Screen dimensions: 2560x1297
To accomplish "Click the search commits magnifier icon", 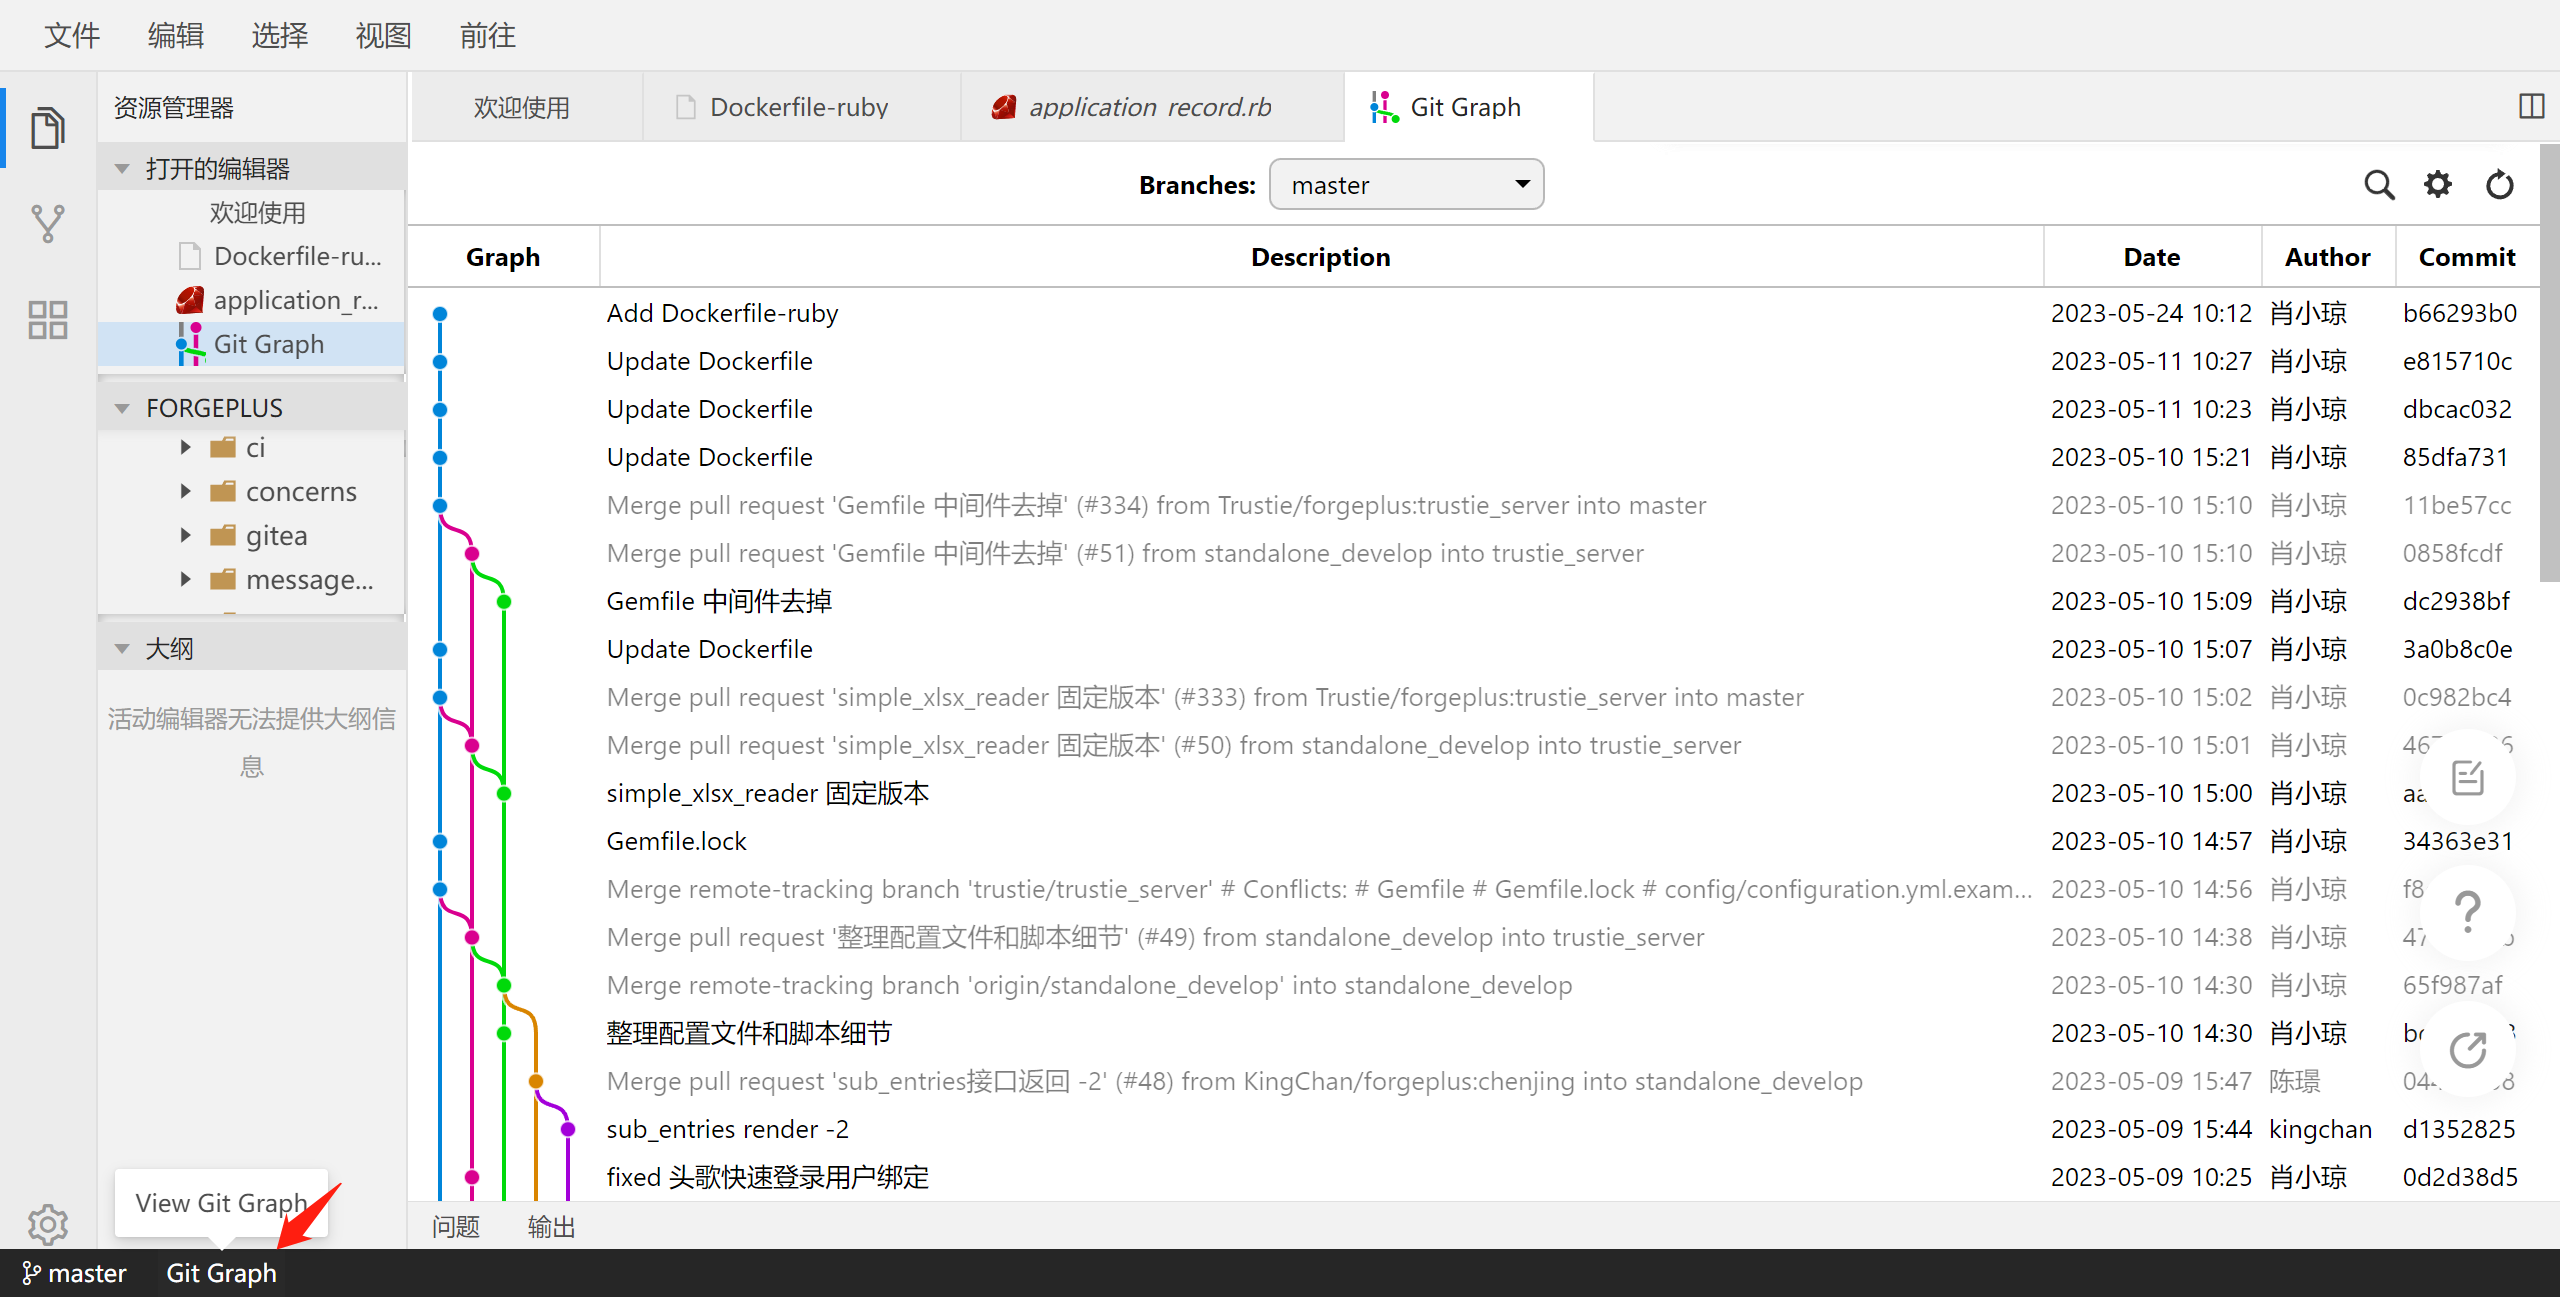I will pos(2378,185).
